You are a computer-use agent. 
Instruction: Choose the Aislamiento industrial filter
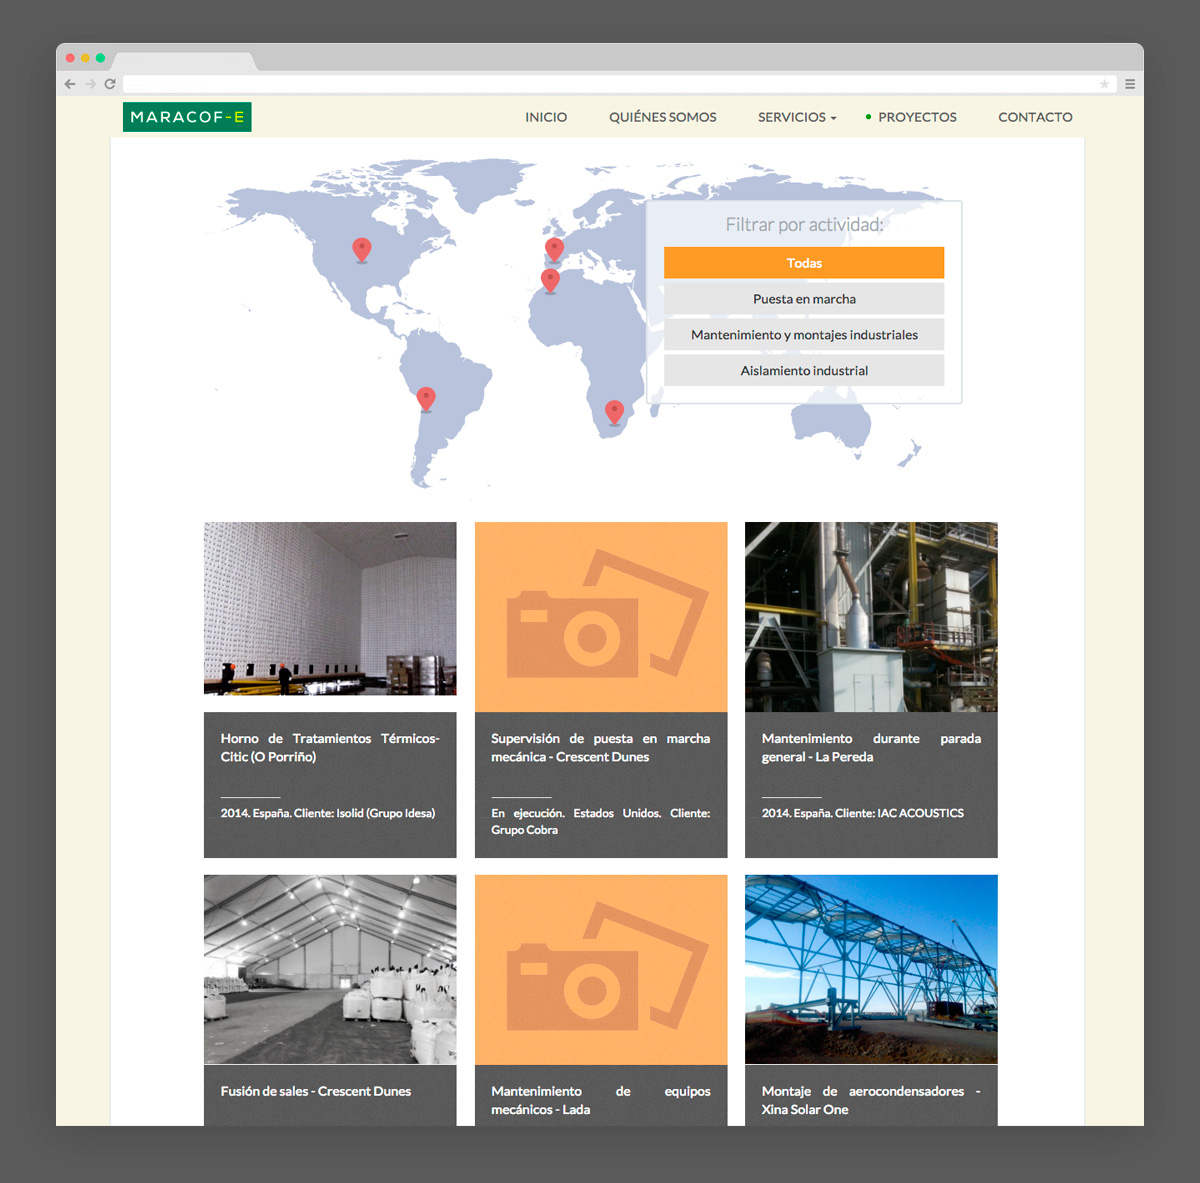[804, 371]
